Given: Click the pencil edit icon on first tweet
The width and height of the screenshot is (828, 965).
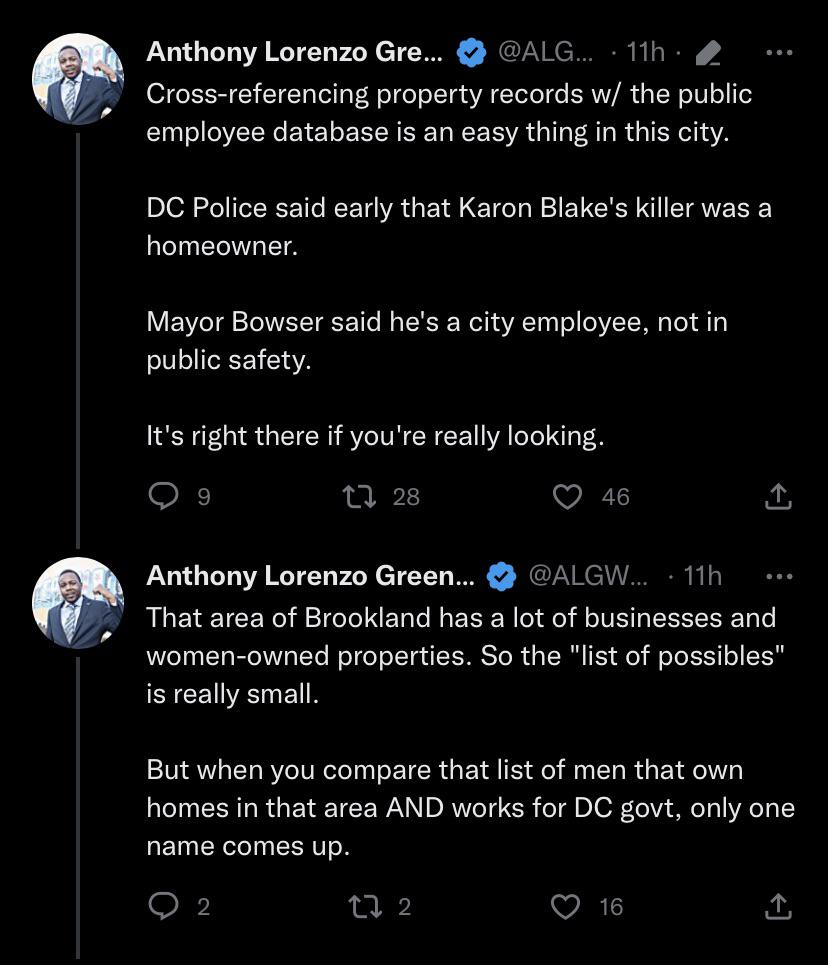Looking at the screenshot, I should click(708, 53).
